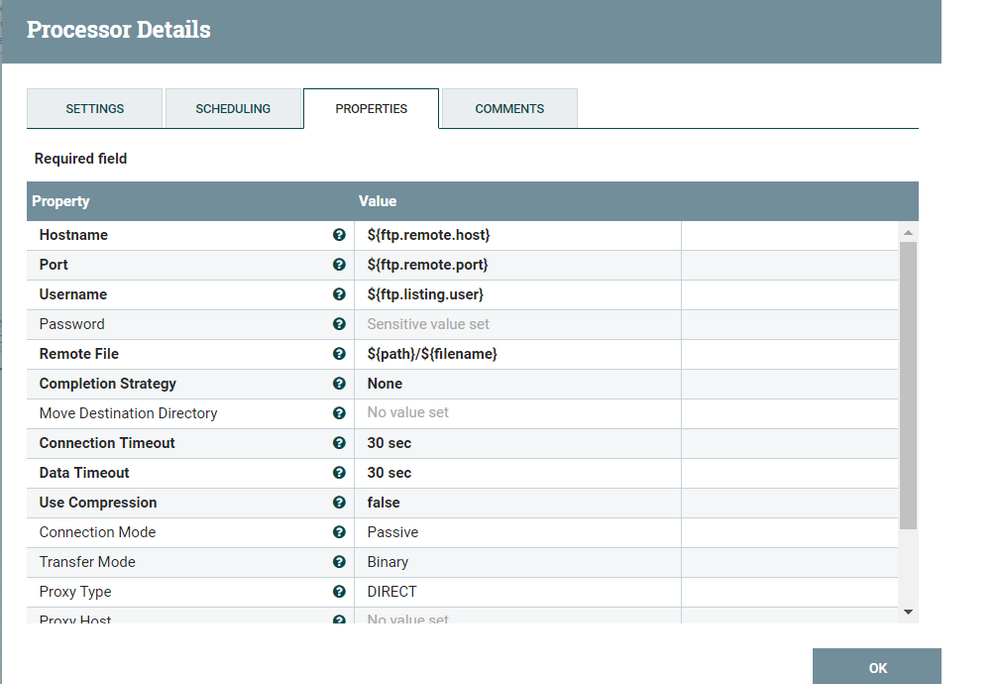Open help icon for Use Compression

pos(339,502)
